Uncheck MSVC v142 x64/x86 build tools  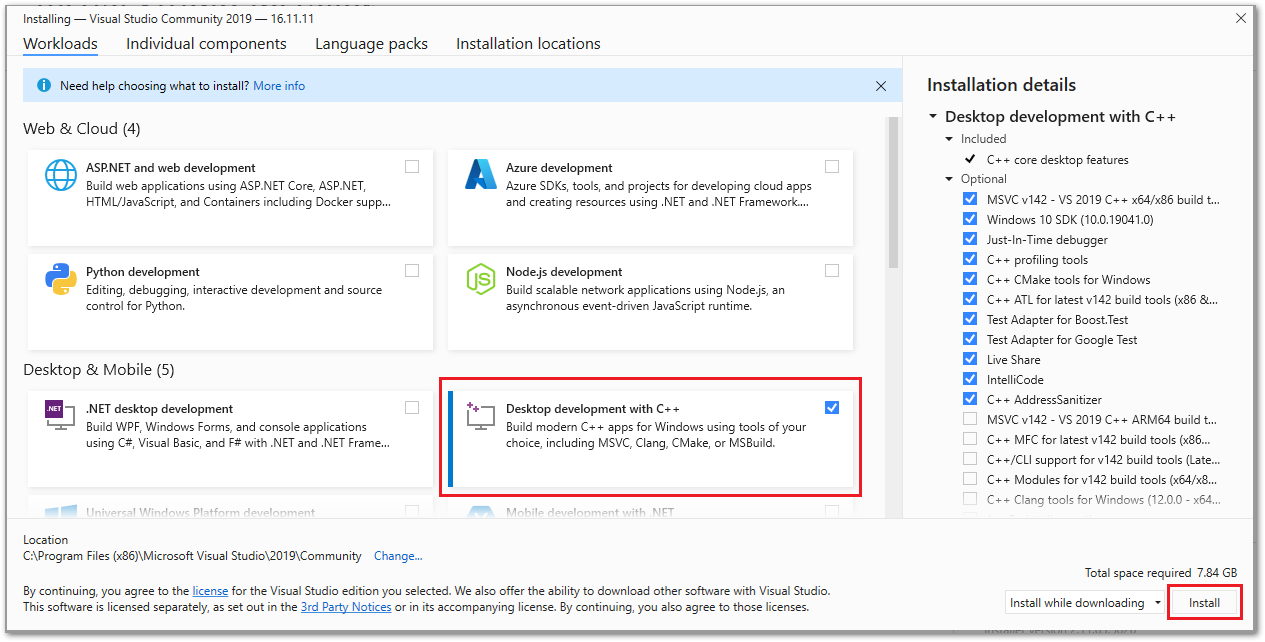click(969, 199)
